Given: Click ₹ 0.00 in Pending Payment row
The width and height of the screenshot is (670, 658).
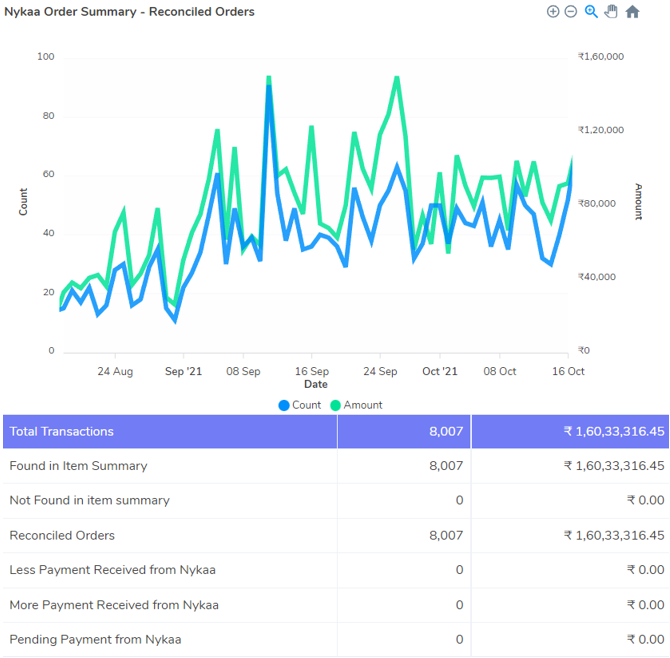Looking at the screenshot, I should (x=646, y=640).
